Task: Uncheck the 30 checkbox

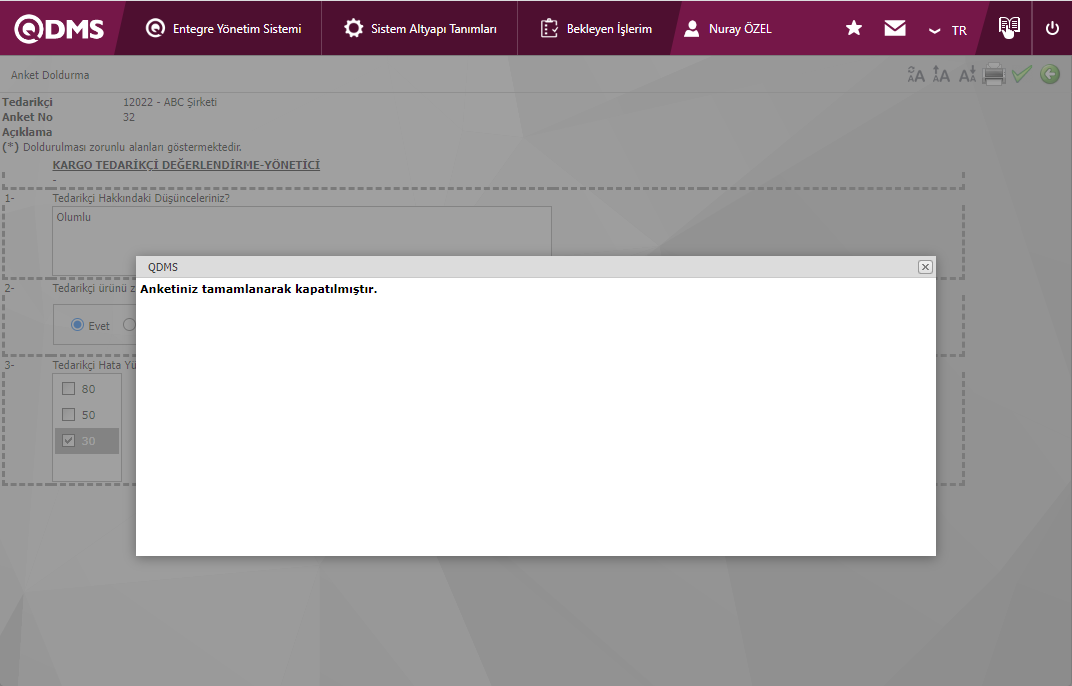Action: click(x=68, y=440)
